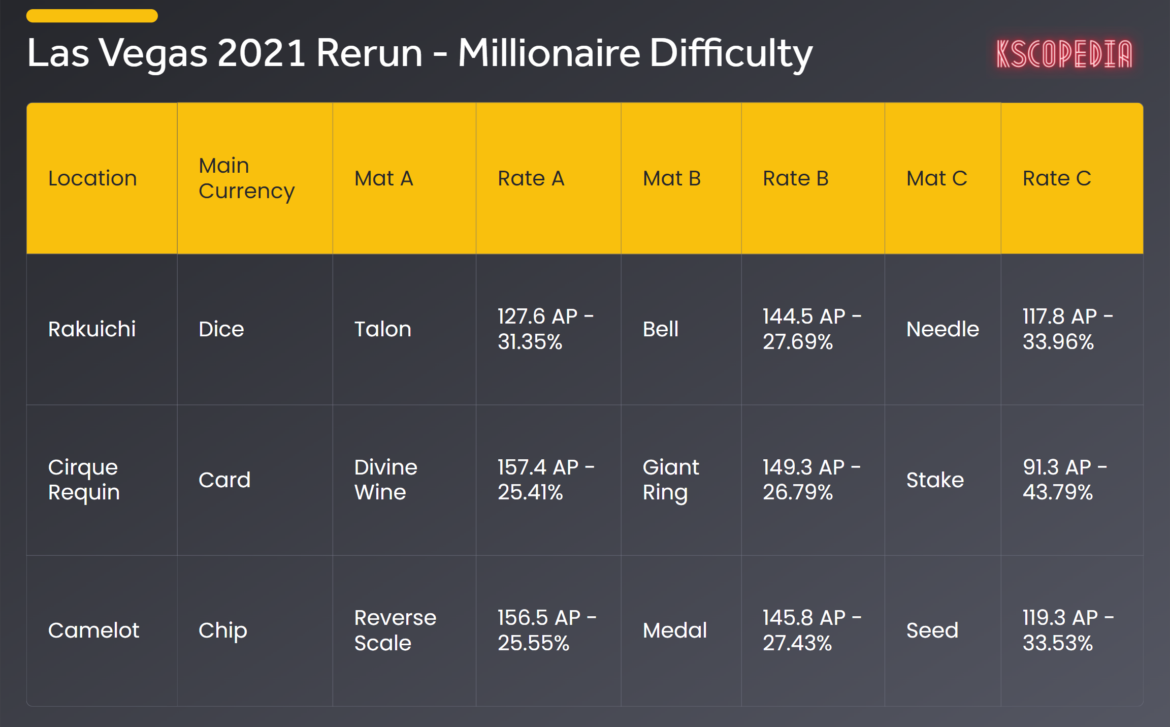This screenshot has height=727, width=1170.
Task: Select the Rate C column header
Action: (x=1056, y=179)
